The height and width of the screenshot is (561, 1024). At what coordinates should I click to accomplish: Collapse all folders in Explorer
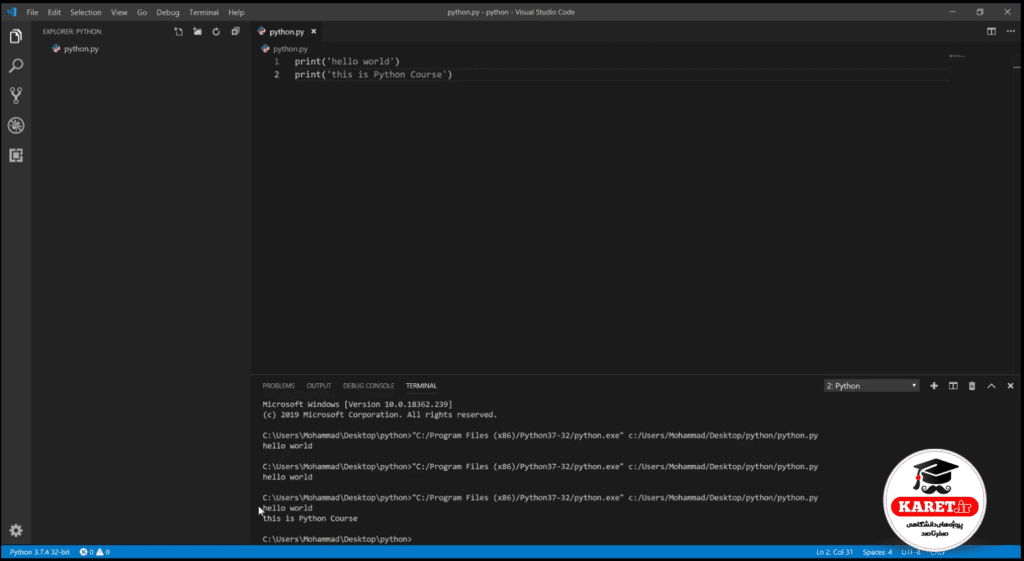(x=236, y=31)
